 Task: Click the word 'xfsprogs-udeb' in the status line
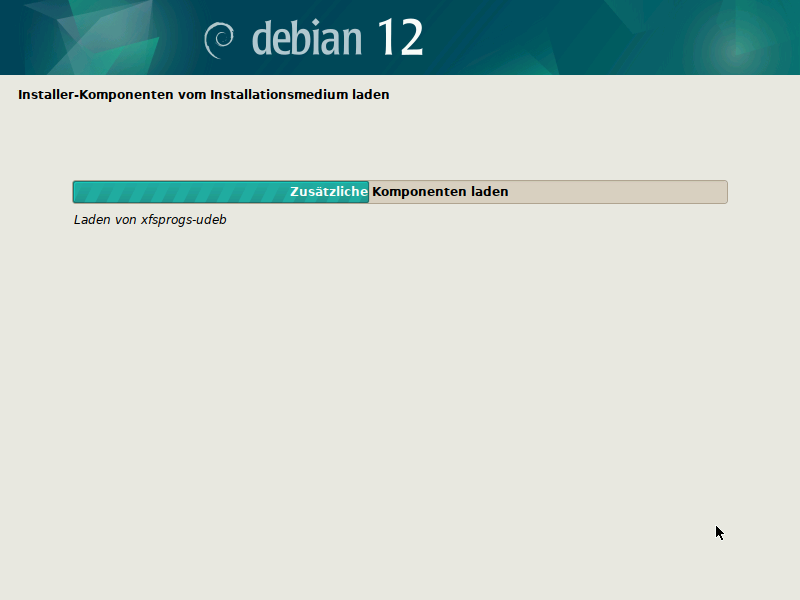[181, 219]
